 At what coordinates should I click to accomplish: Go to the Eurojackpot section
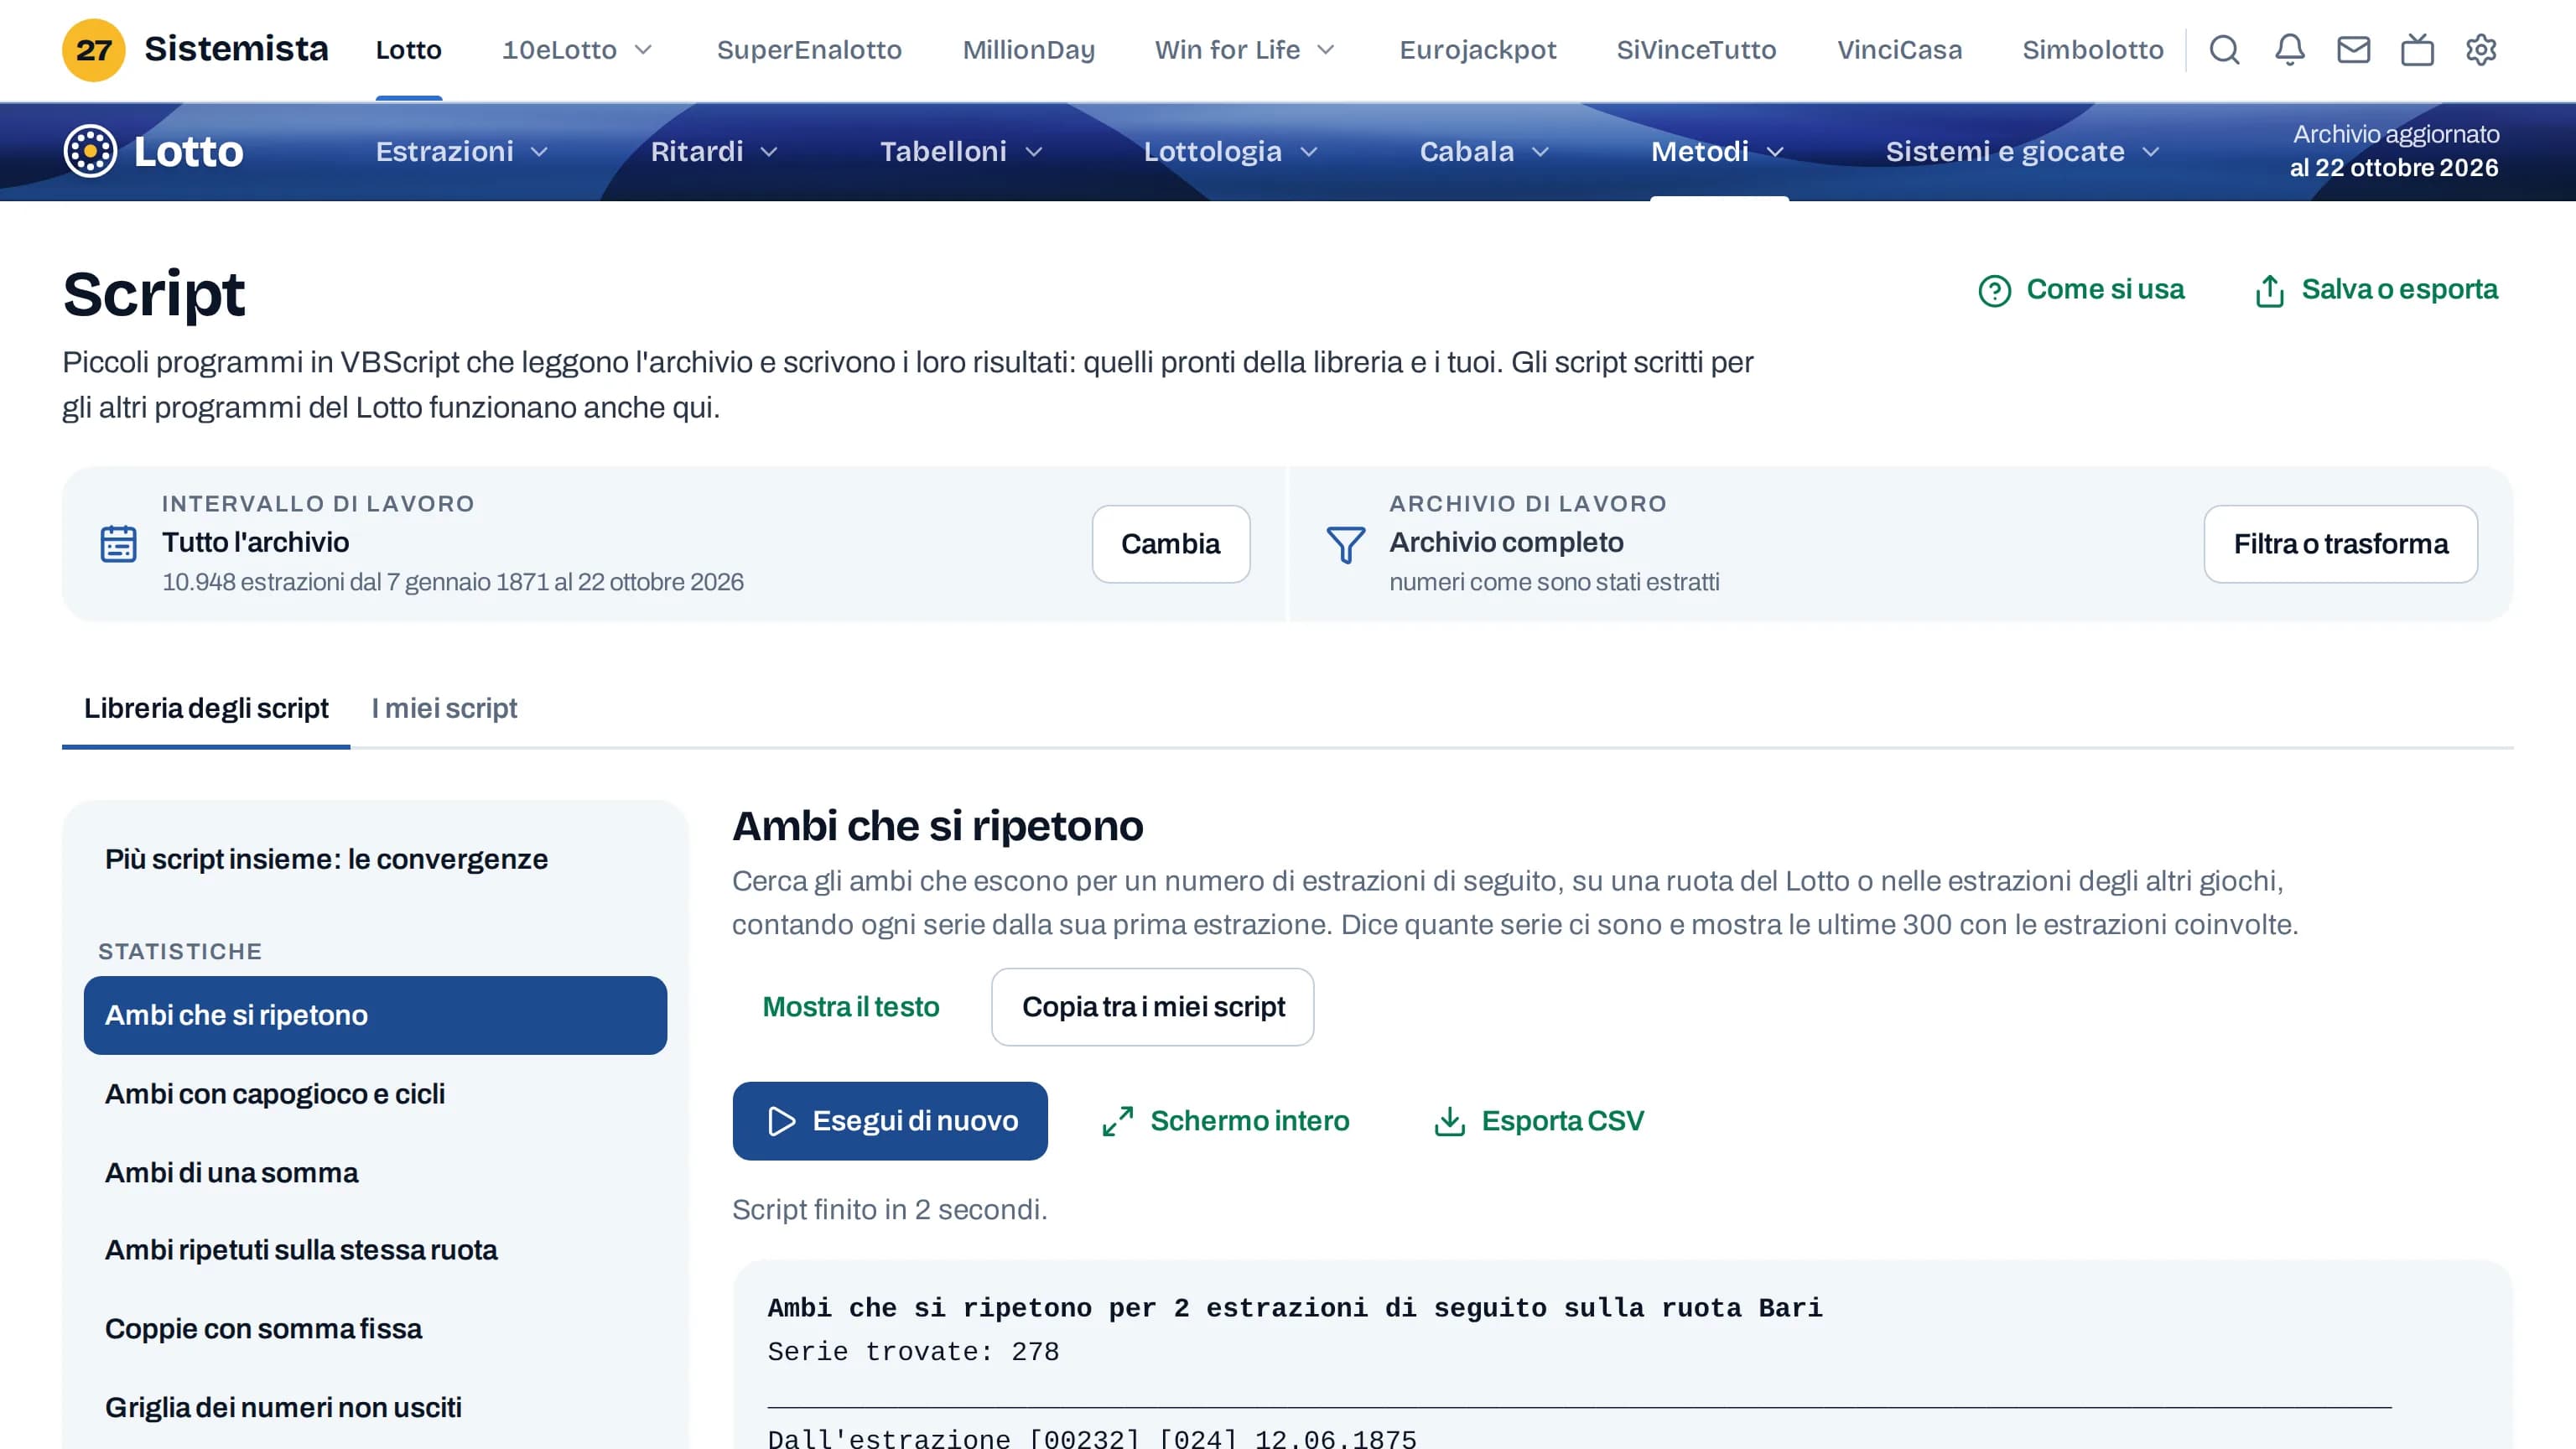pyautogui.click(x=1477, y=50)
